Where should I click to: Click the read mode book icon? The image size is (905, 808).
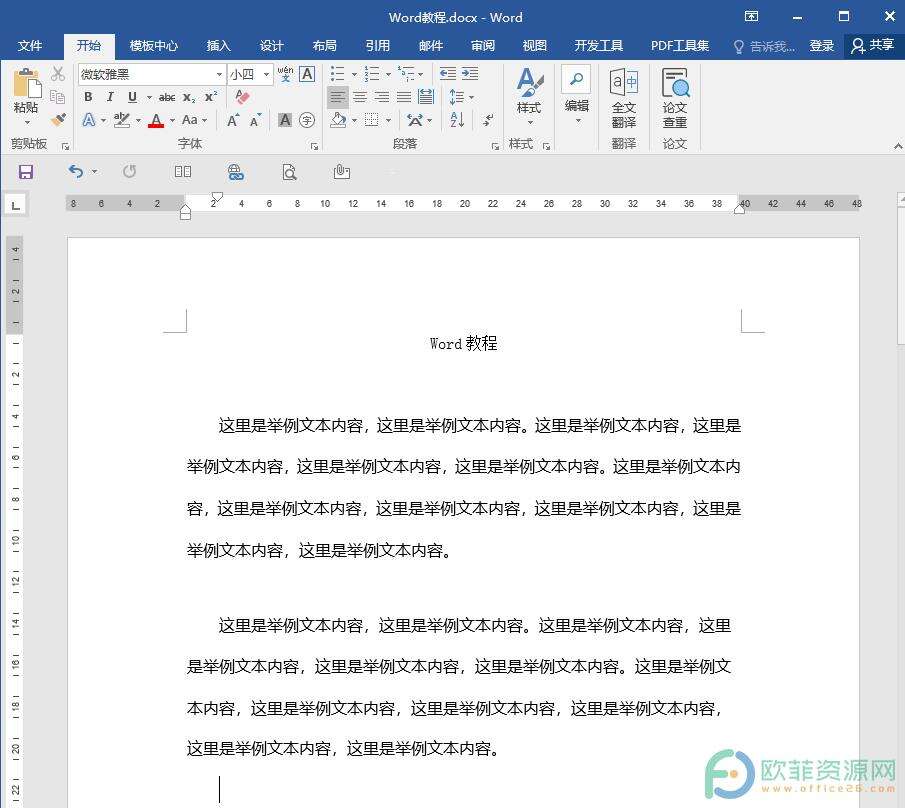[183, 171]
